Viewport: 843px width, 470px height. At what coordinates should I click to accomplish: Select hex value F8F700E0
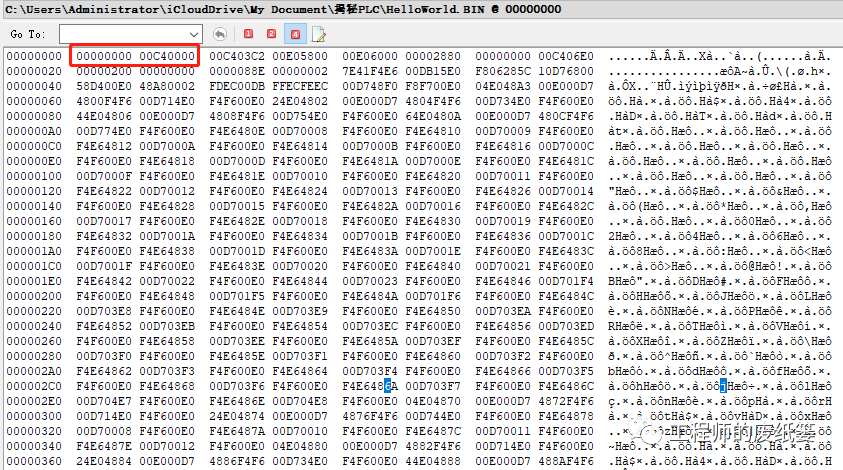point(433,86)
